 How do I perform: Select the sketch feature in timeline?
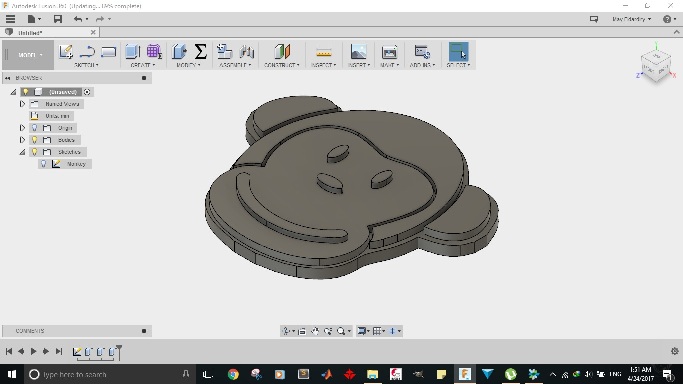click(x=77, y=351)
